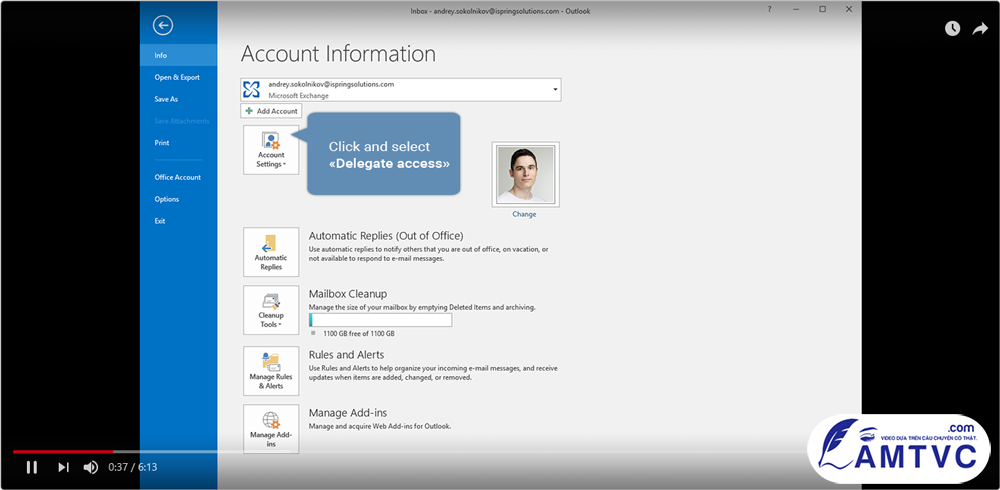Click the back arrow circle icon
The height and width of the screenshot is (490, 1000).
(163, 26)
